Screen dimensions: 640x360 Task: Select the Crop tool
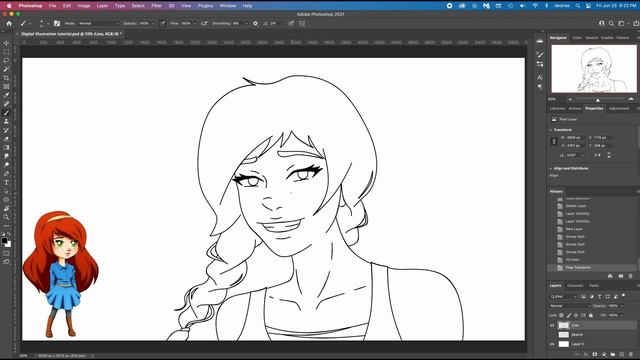pyautogui.click(x=6, y=78)
